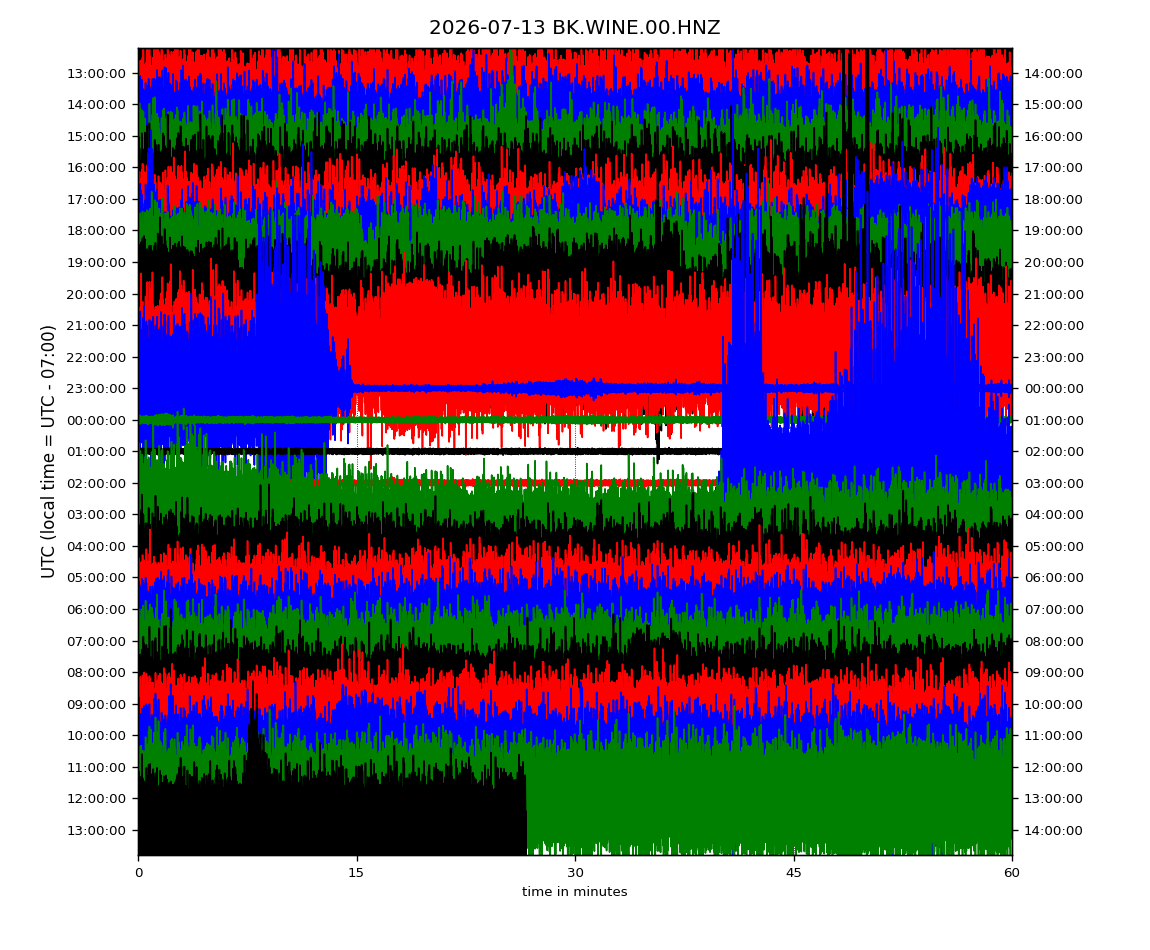
Task: Select the 00:00:00 UTC tick on left axis
Action: 96,420
